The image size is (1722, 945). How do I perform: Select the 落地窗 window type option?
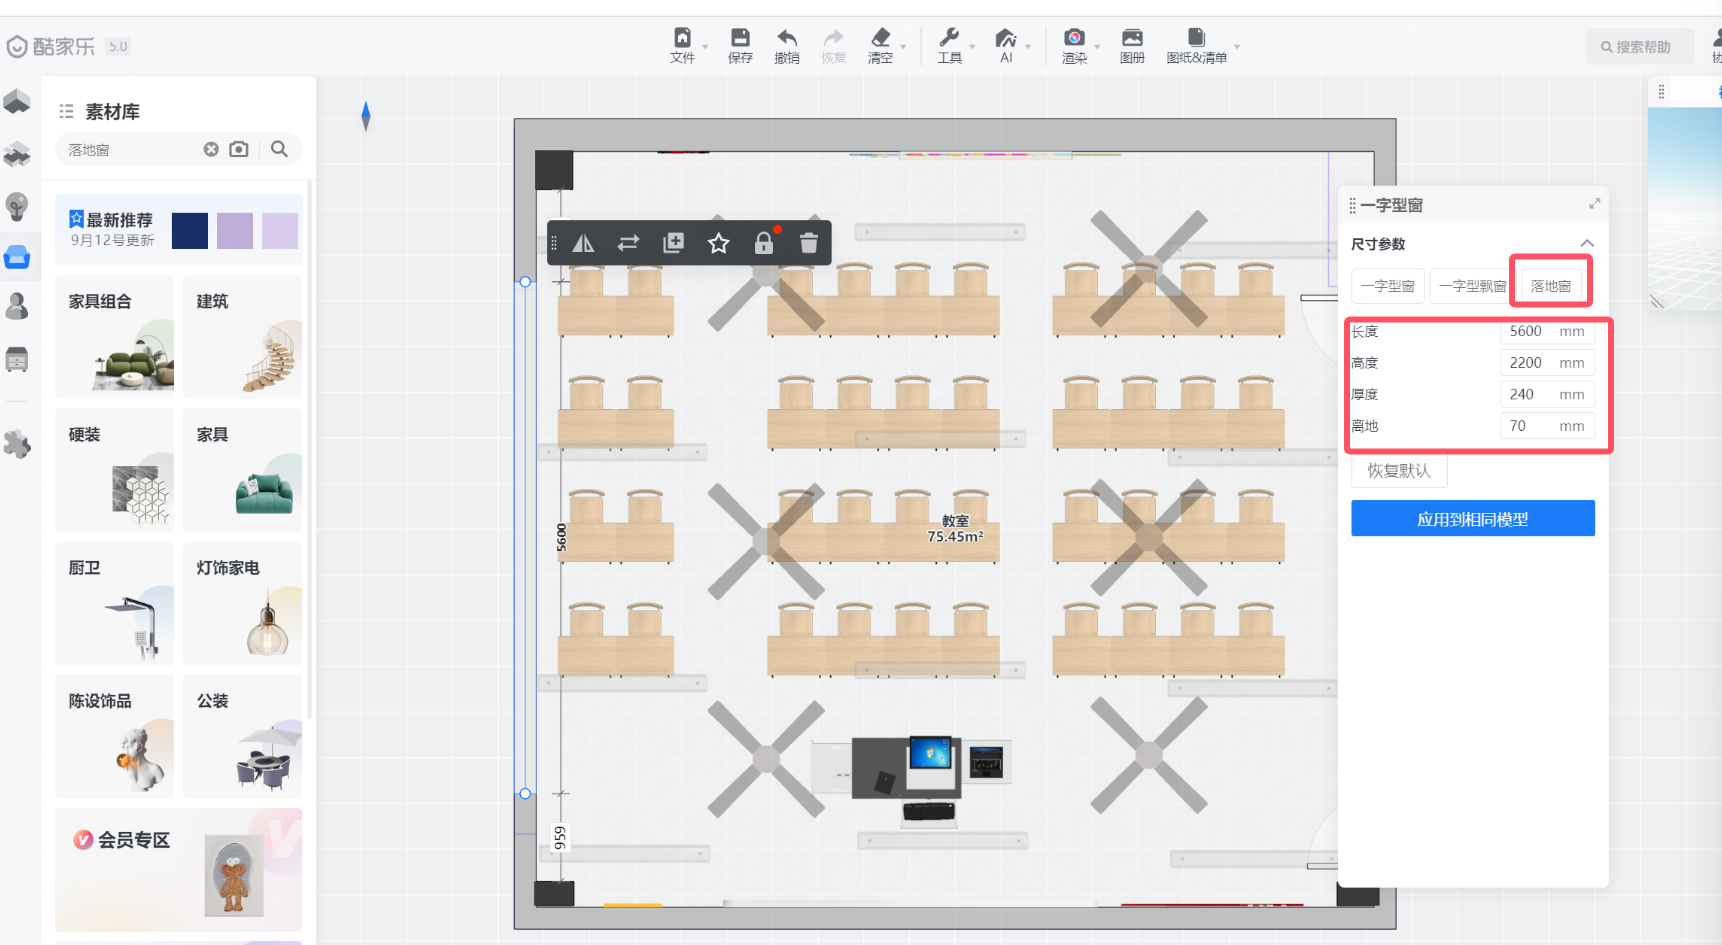click(x=1551, y=286)
